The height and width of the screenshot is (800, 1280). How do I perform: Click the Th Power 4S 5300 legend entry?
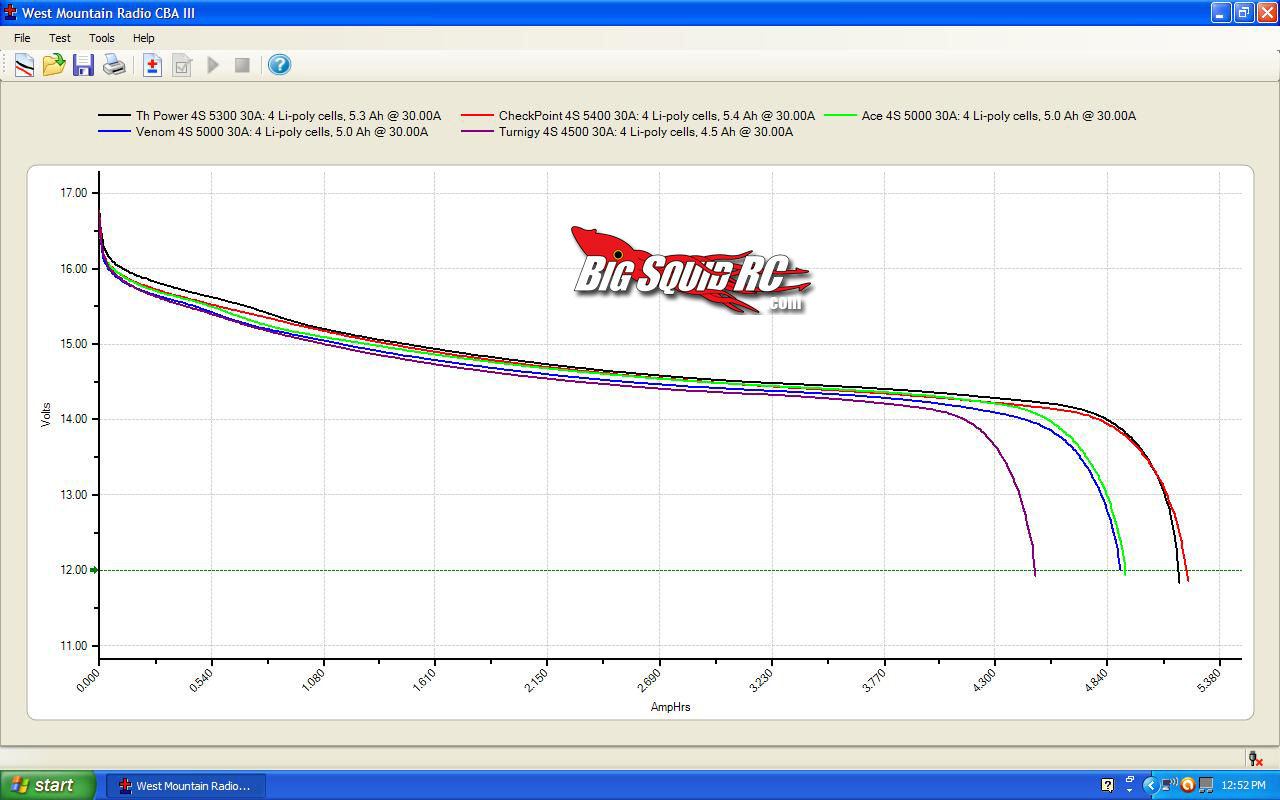pos(269,115)
